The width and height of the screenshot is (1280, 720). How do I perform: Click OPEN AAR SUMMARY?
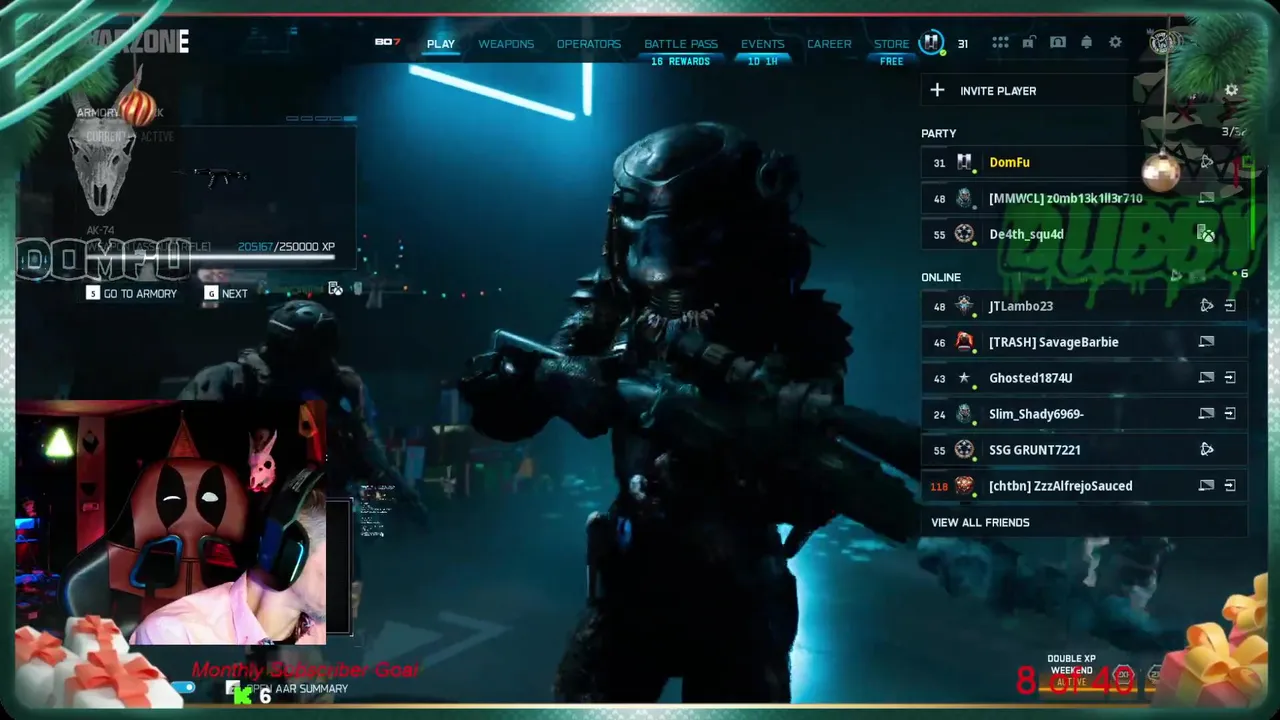pos(285,689)
